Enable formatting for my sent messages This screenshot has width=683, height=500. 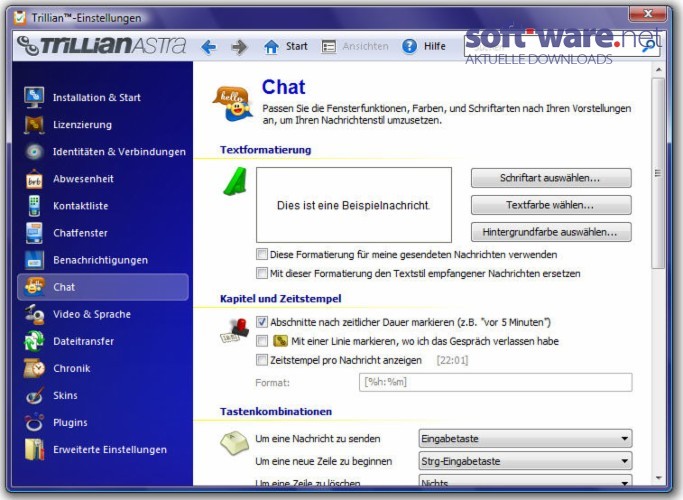tap(262, 254)
